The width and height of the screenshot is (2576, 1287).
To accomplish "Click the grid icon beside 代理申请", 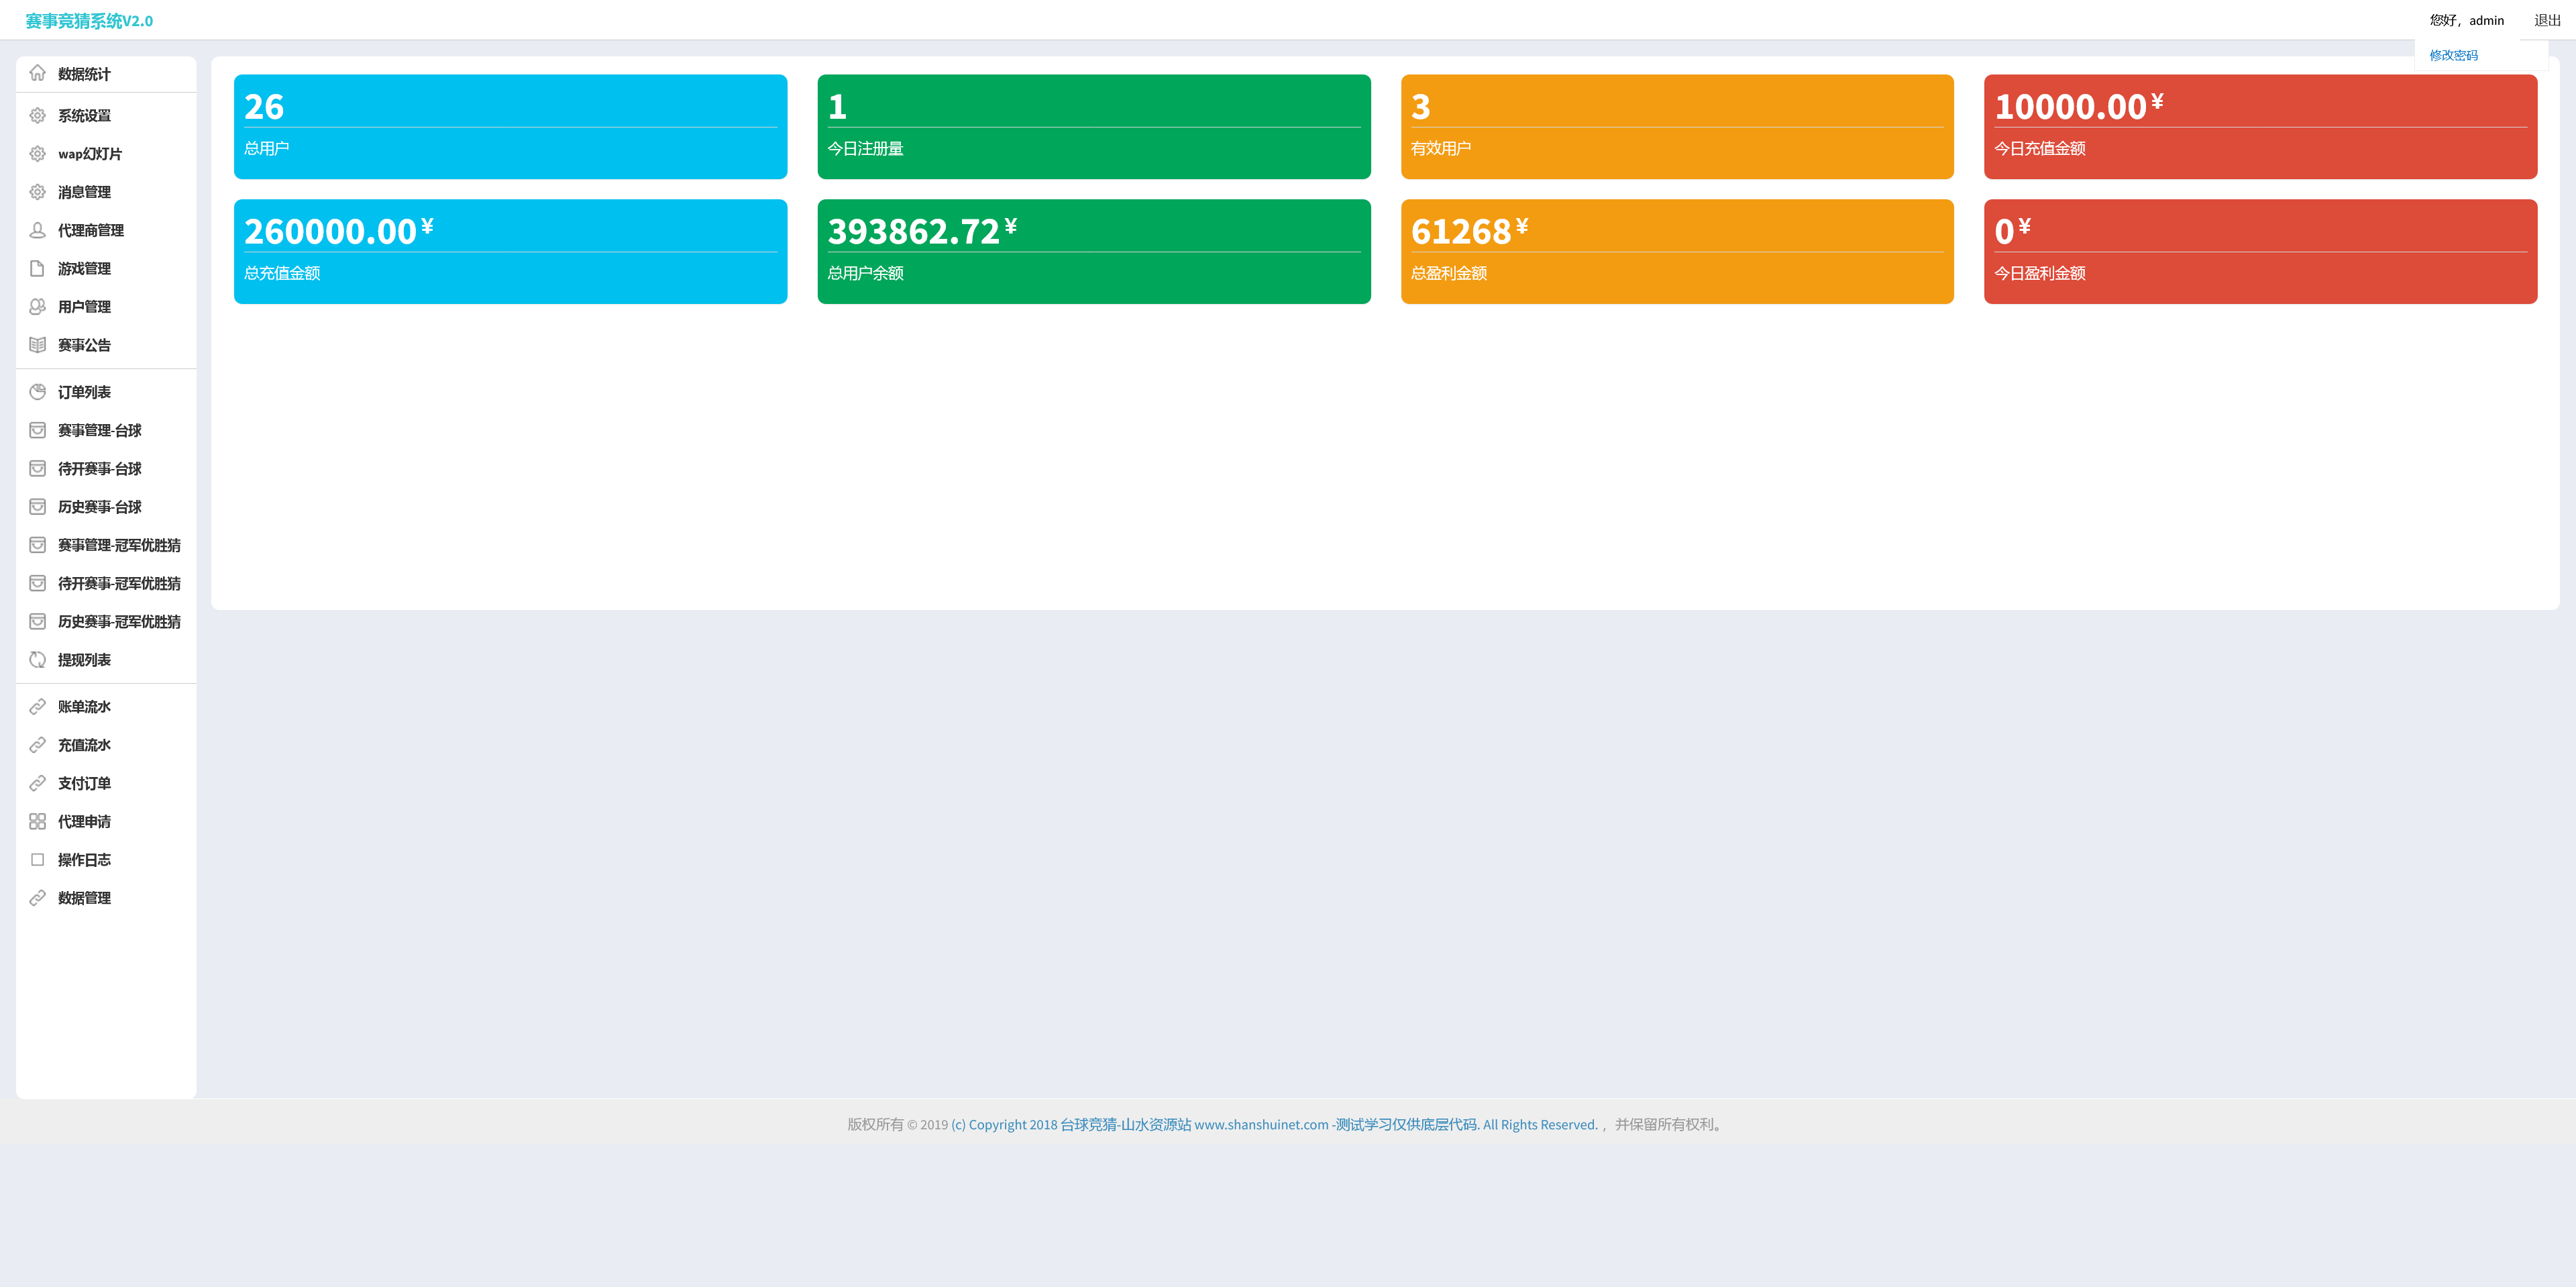I will tap(37, 822).
